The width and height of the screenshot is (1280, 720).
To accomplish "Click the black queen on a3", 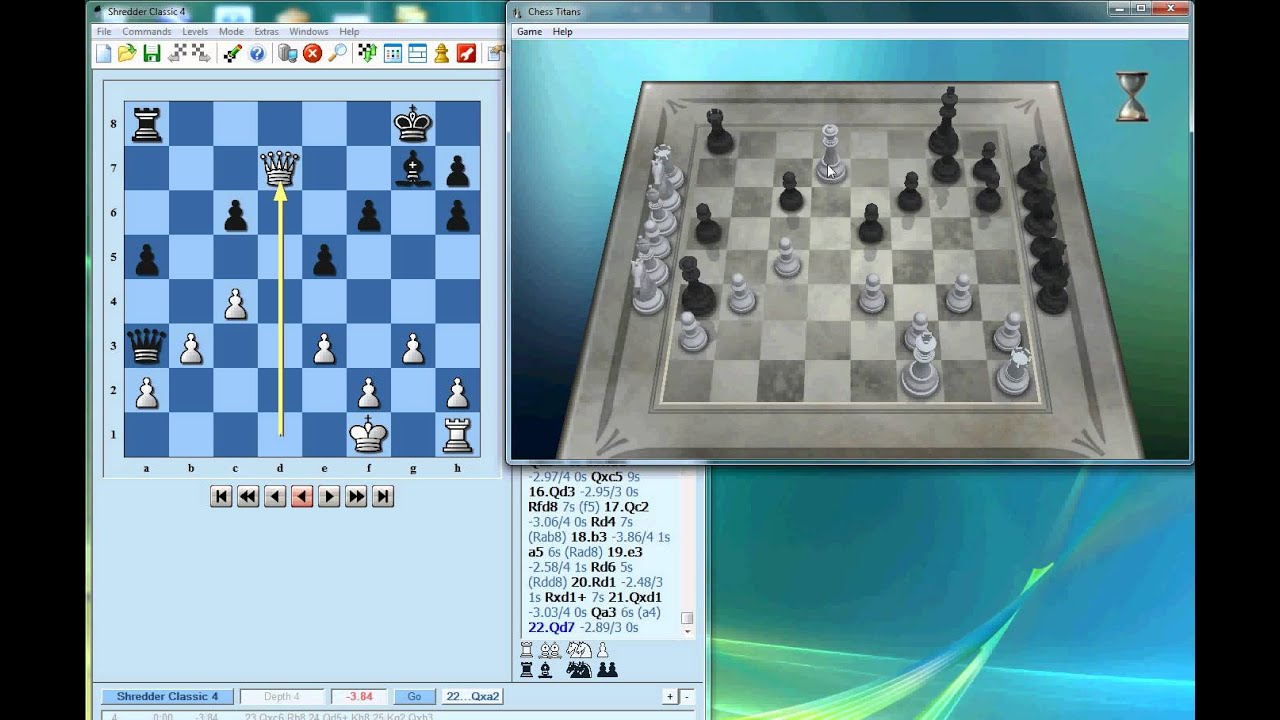I will [x=146, y=346].
